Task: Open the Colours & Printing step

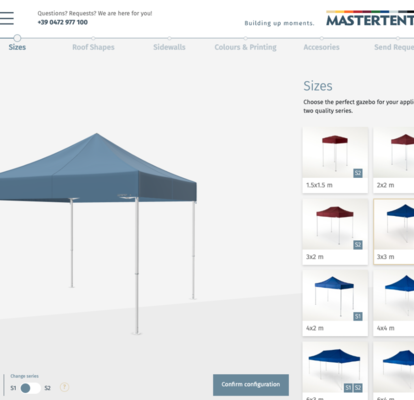Action: (245, 47)
